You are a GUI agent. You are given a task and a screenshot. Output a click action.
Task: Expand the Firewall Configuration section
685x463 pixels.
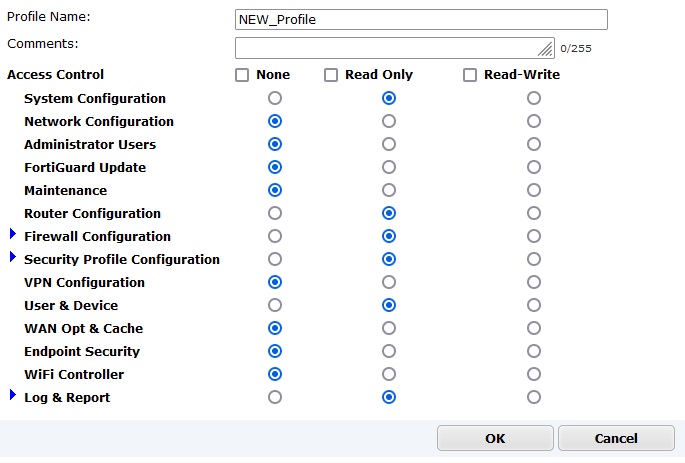click(x=13, y=235)
